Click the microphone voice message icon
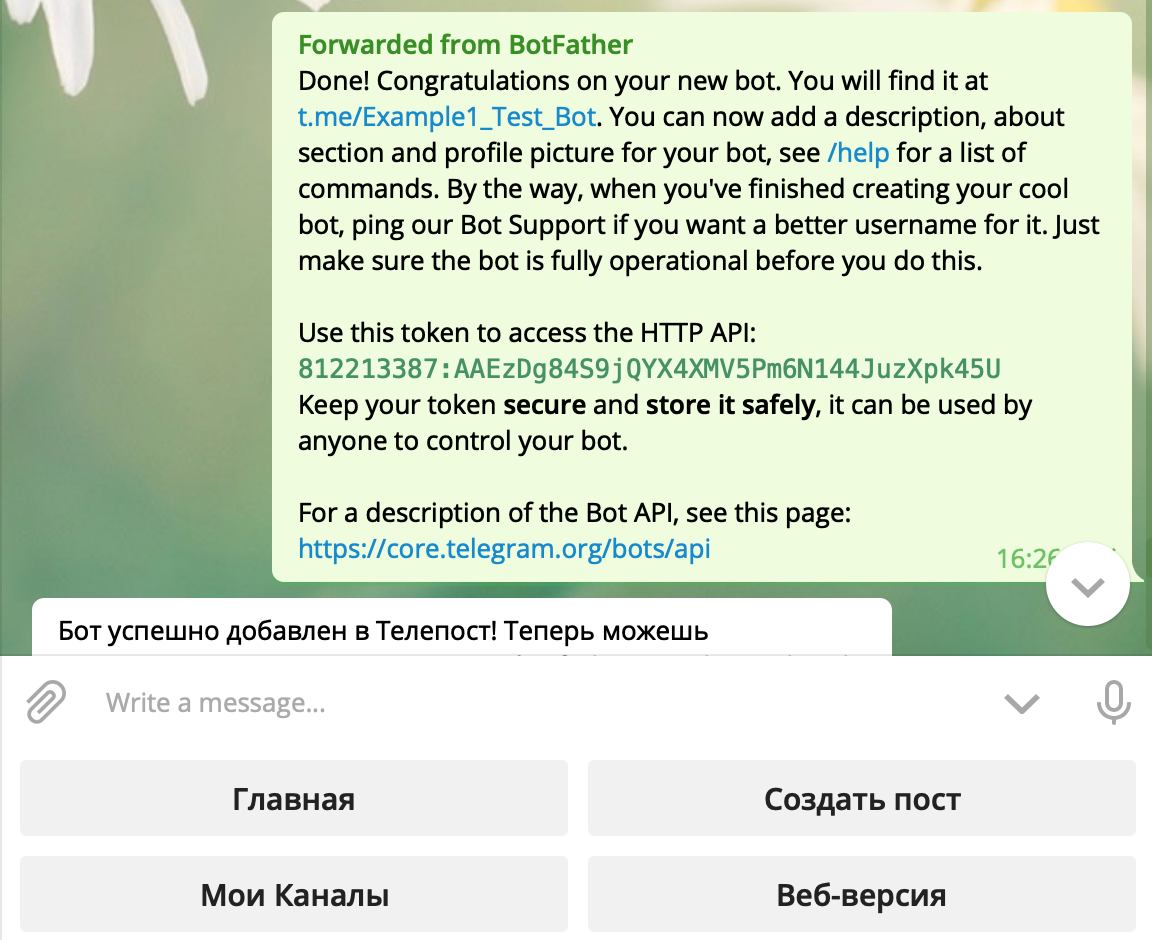Screen dimensions: 1152x940 coord(1113,703)
